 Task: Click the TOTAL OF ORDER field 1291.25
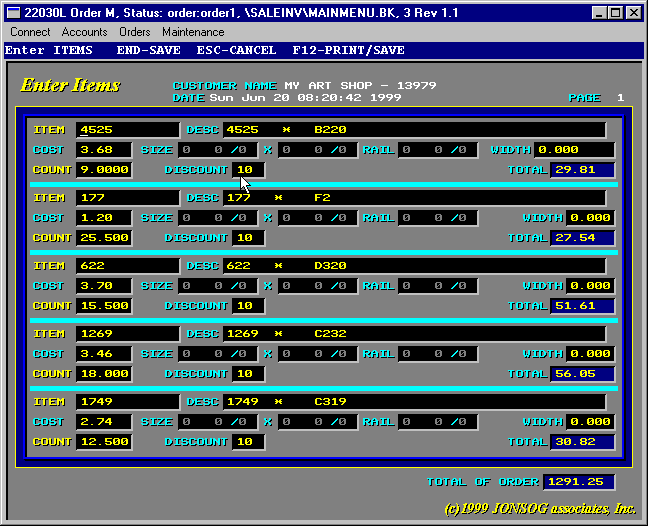click(x=579, y=482)
